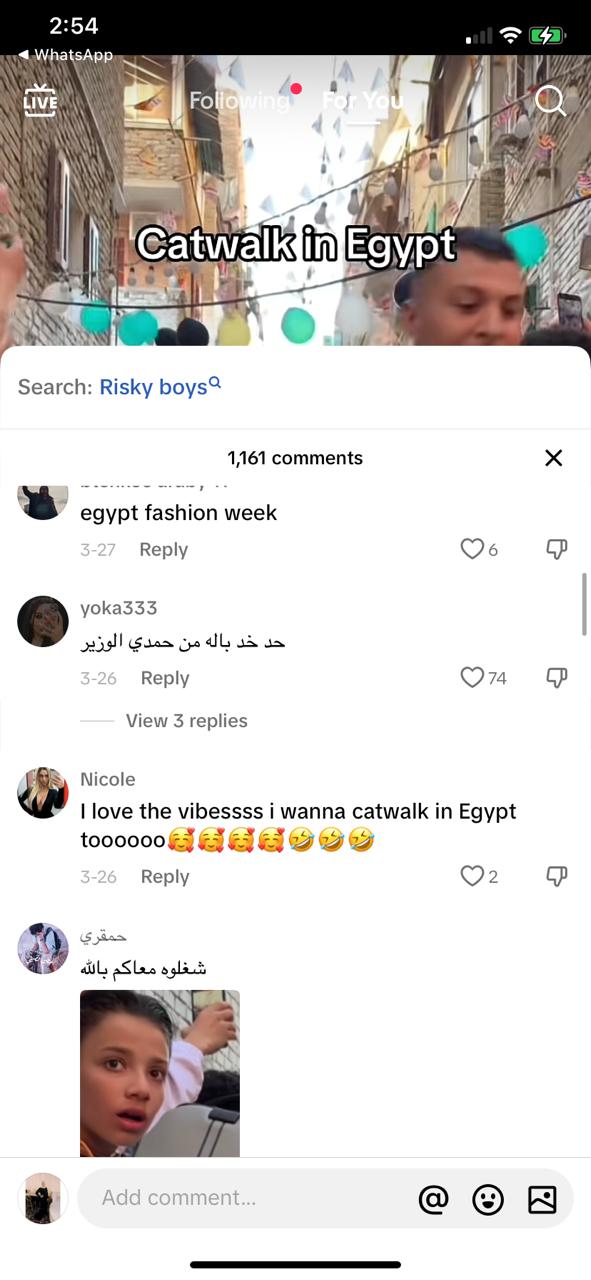Open the LIVE icon at top left
591x1280 pixels.
[40, 101]
